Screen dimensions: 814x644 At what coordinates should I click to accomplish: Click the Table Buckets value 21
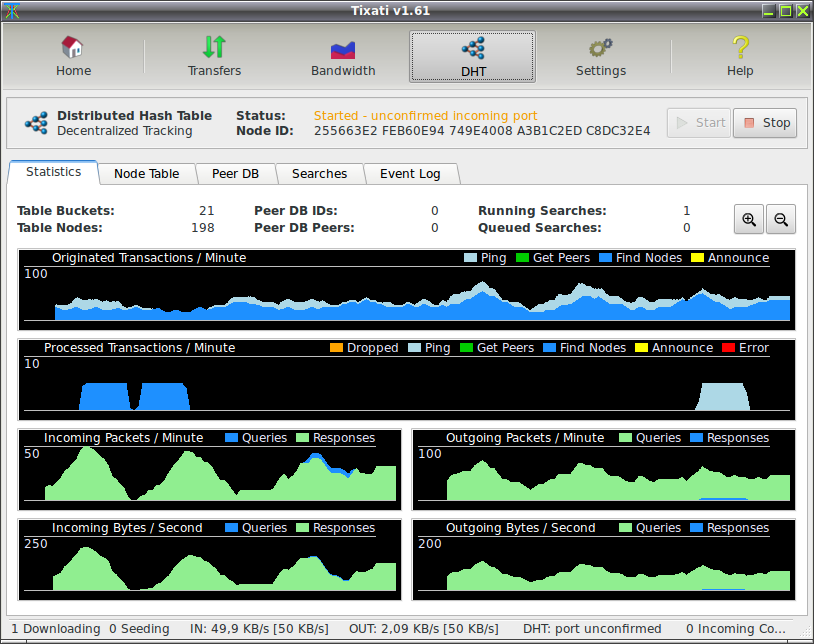[x=207, y=211]
